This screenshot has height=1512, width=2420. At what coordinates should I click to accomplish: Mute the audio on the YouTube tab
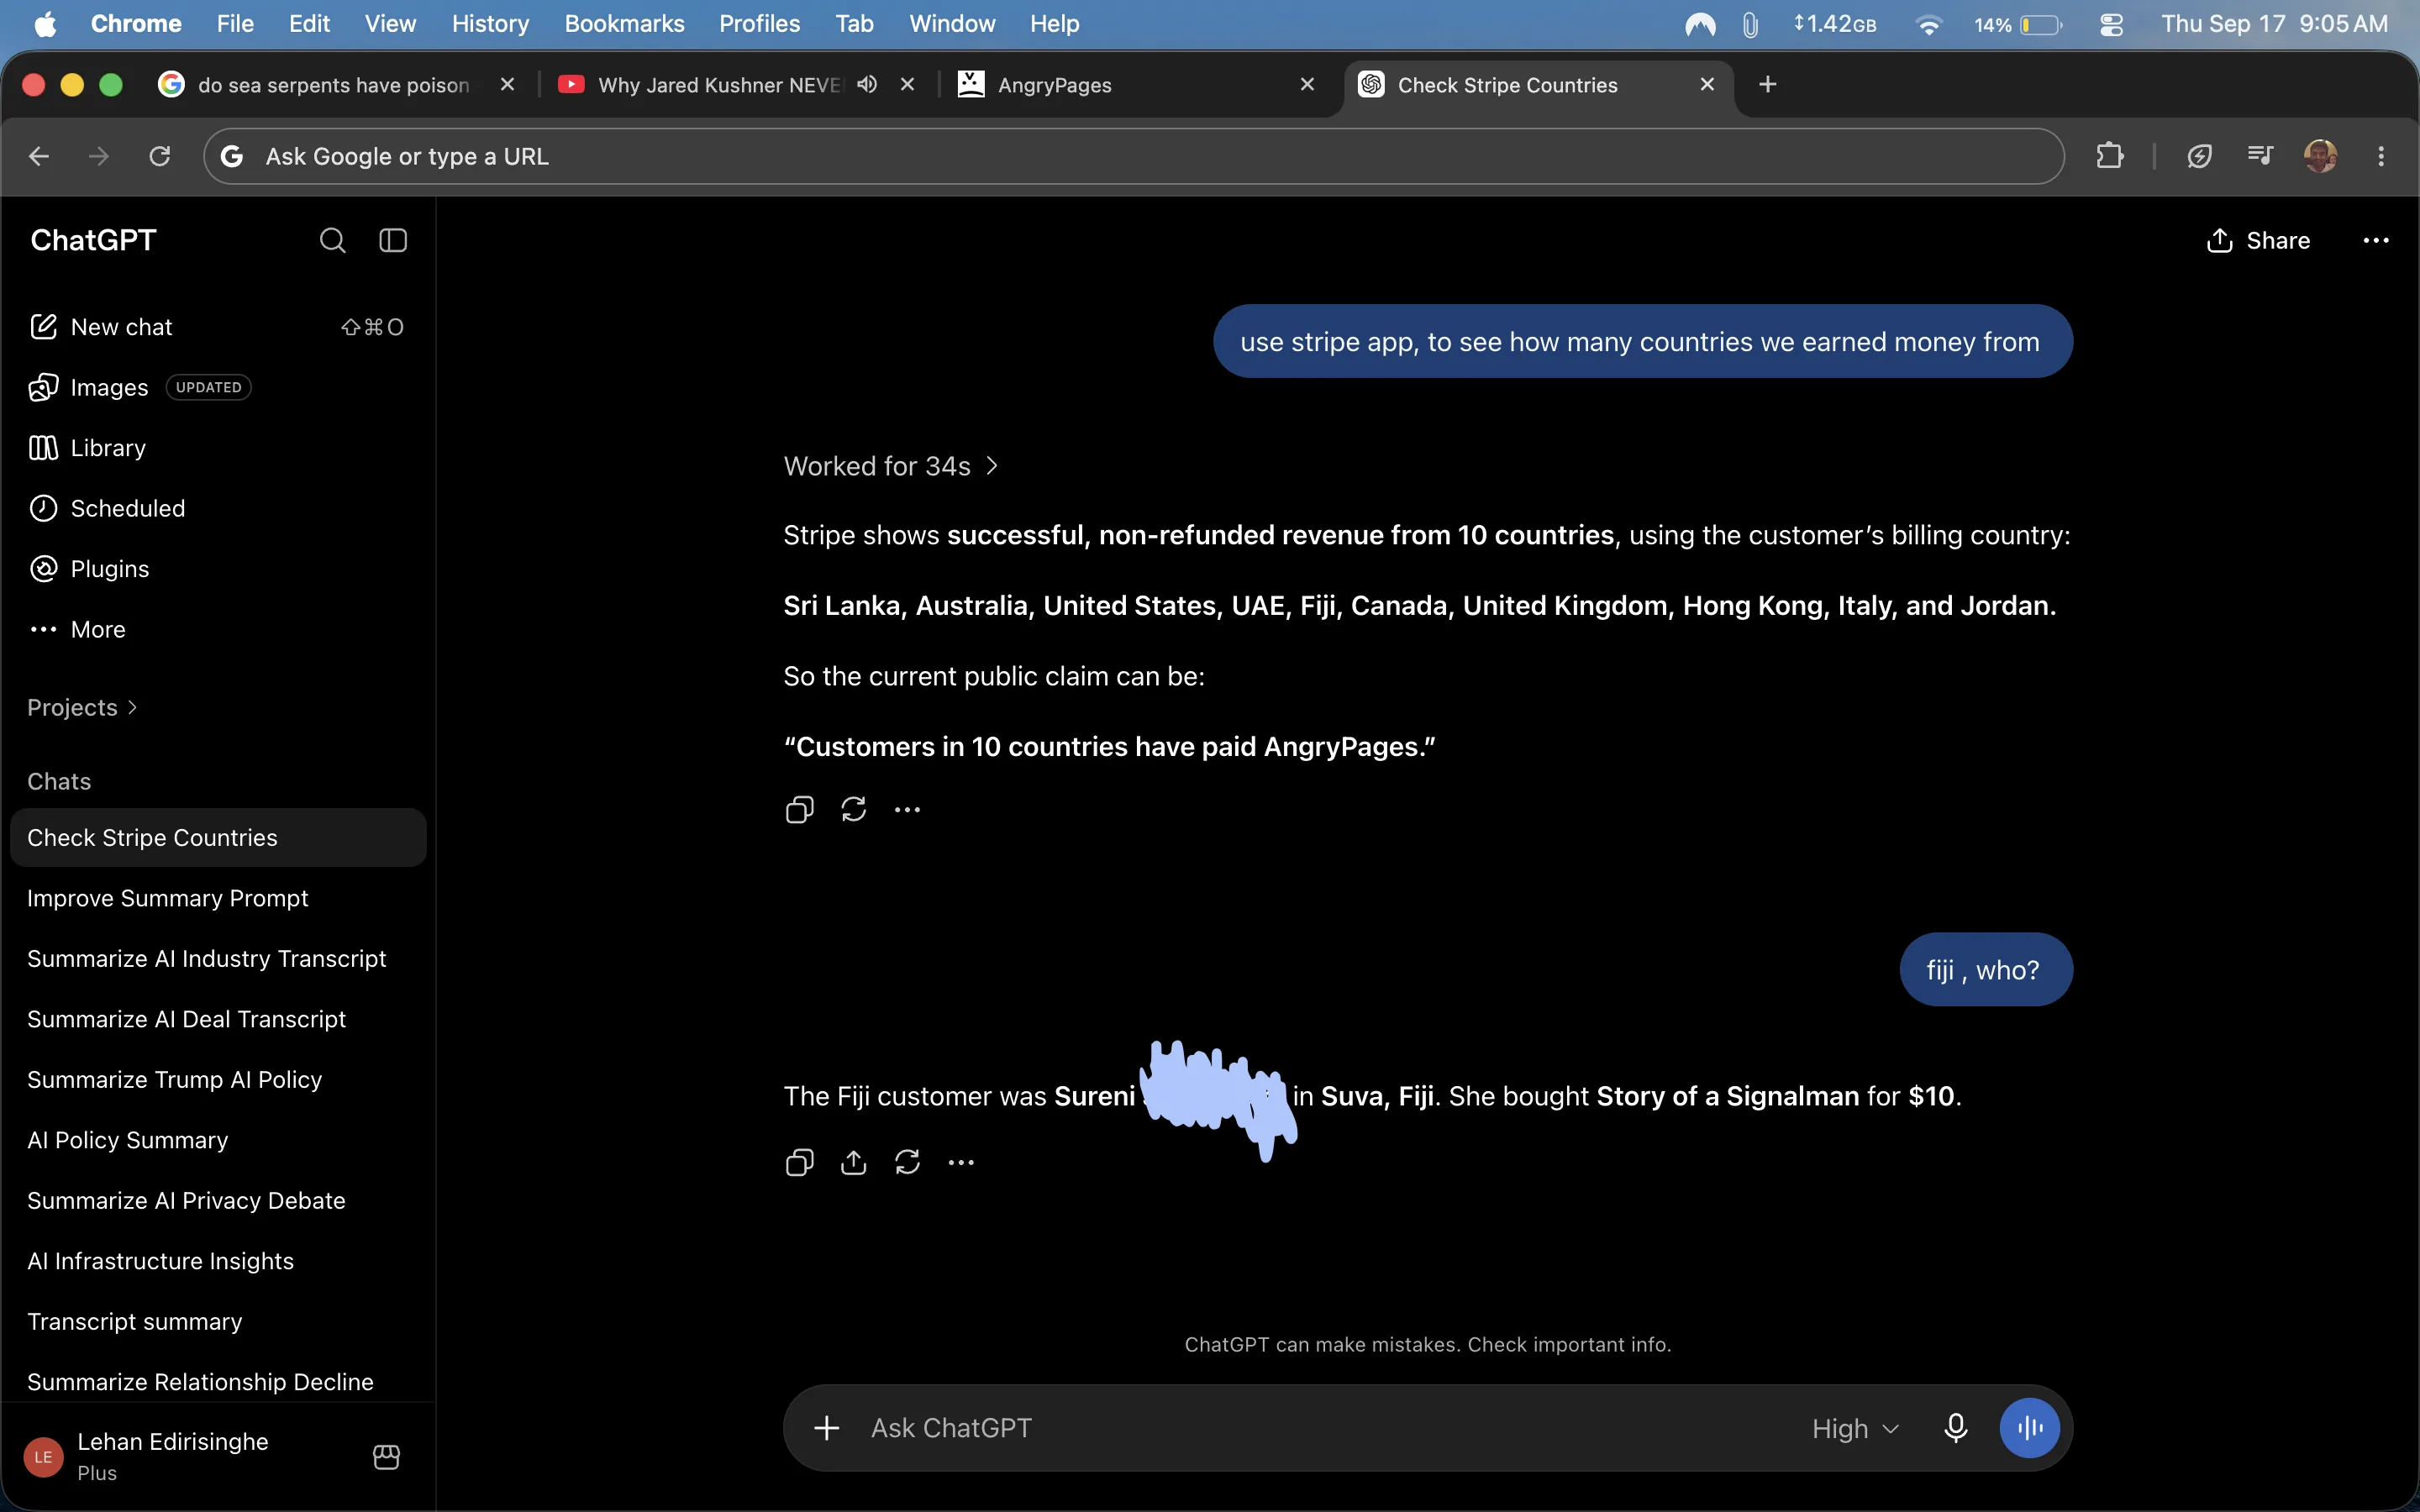pyautogui.click(x=867, y=84)
